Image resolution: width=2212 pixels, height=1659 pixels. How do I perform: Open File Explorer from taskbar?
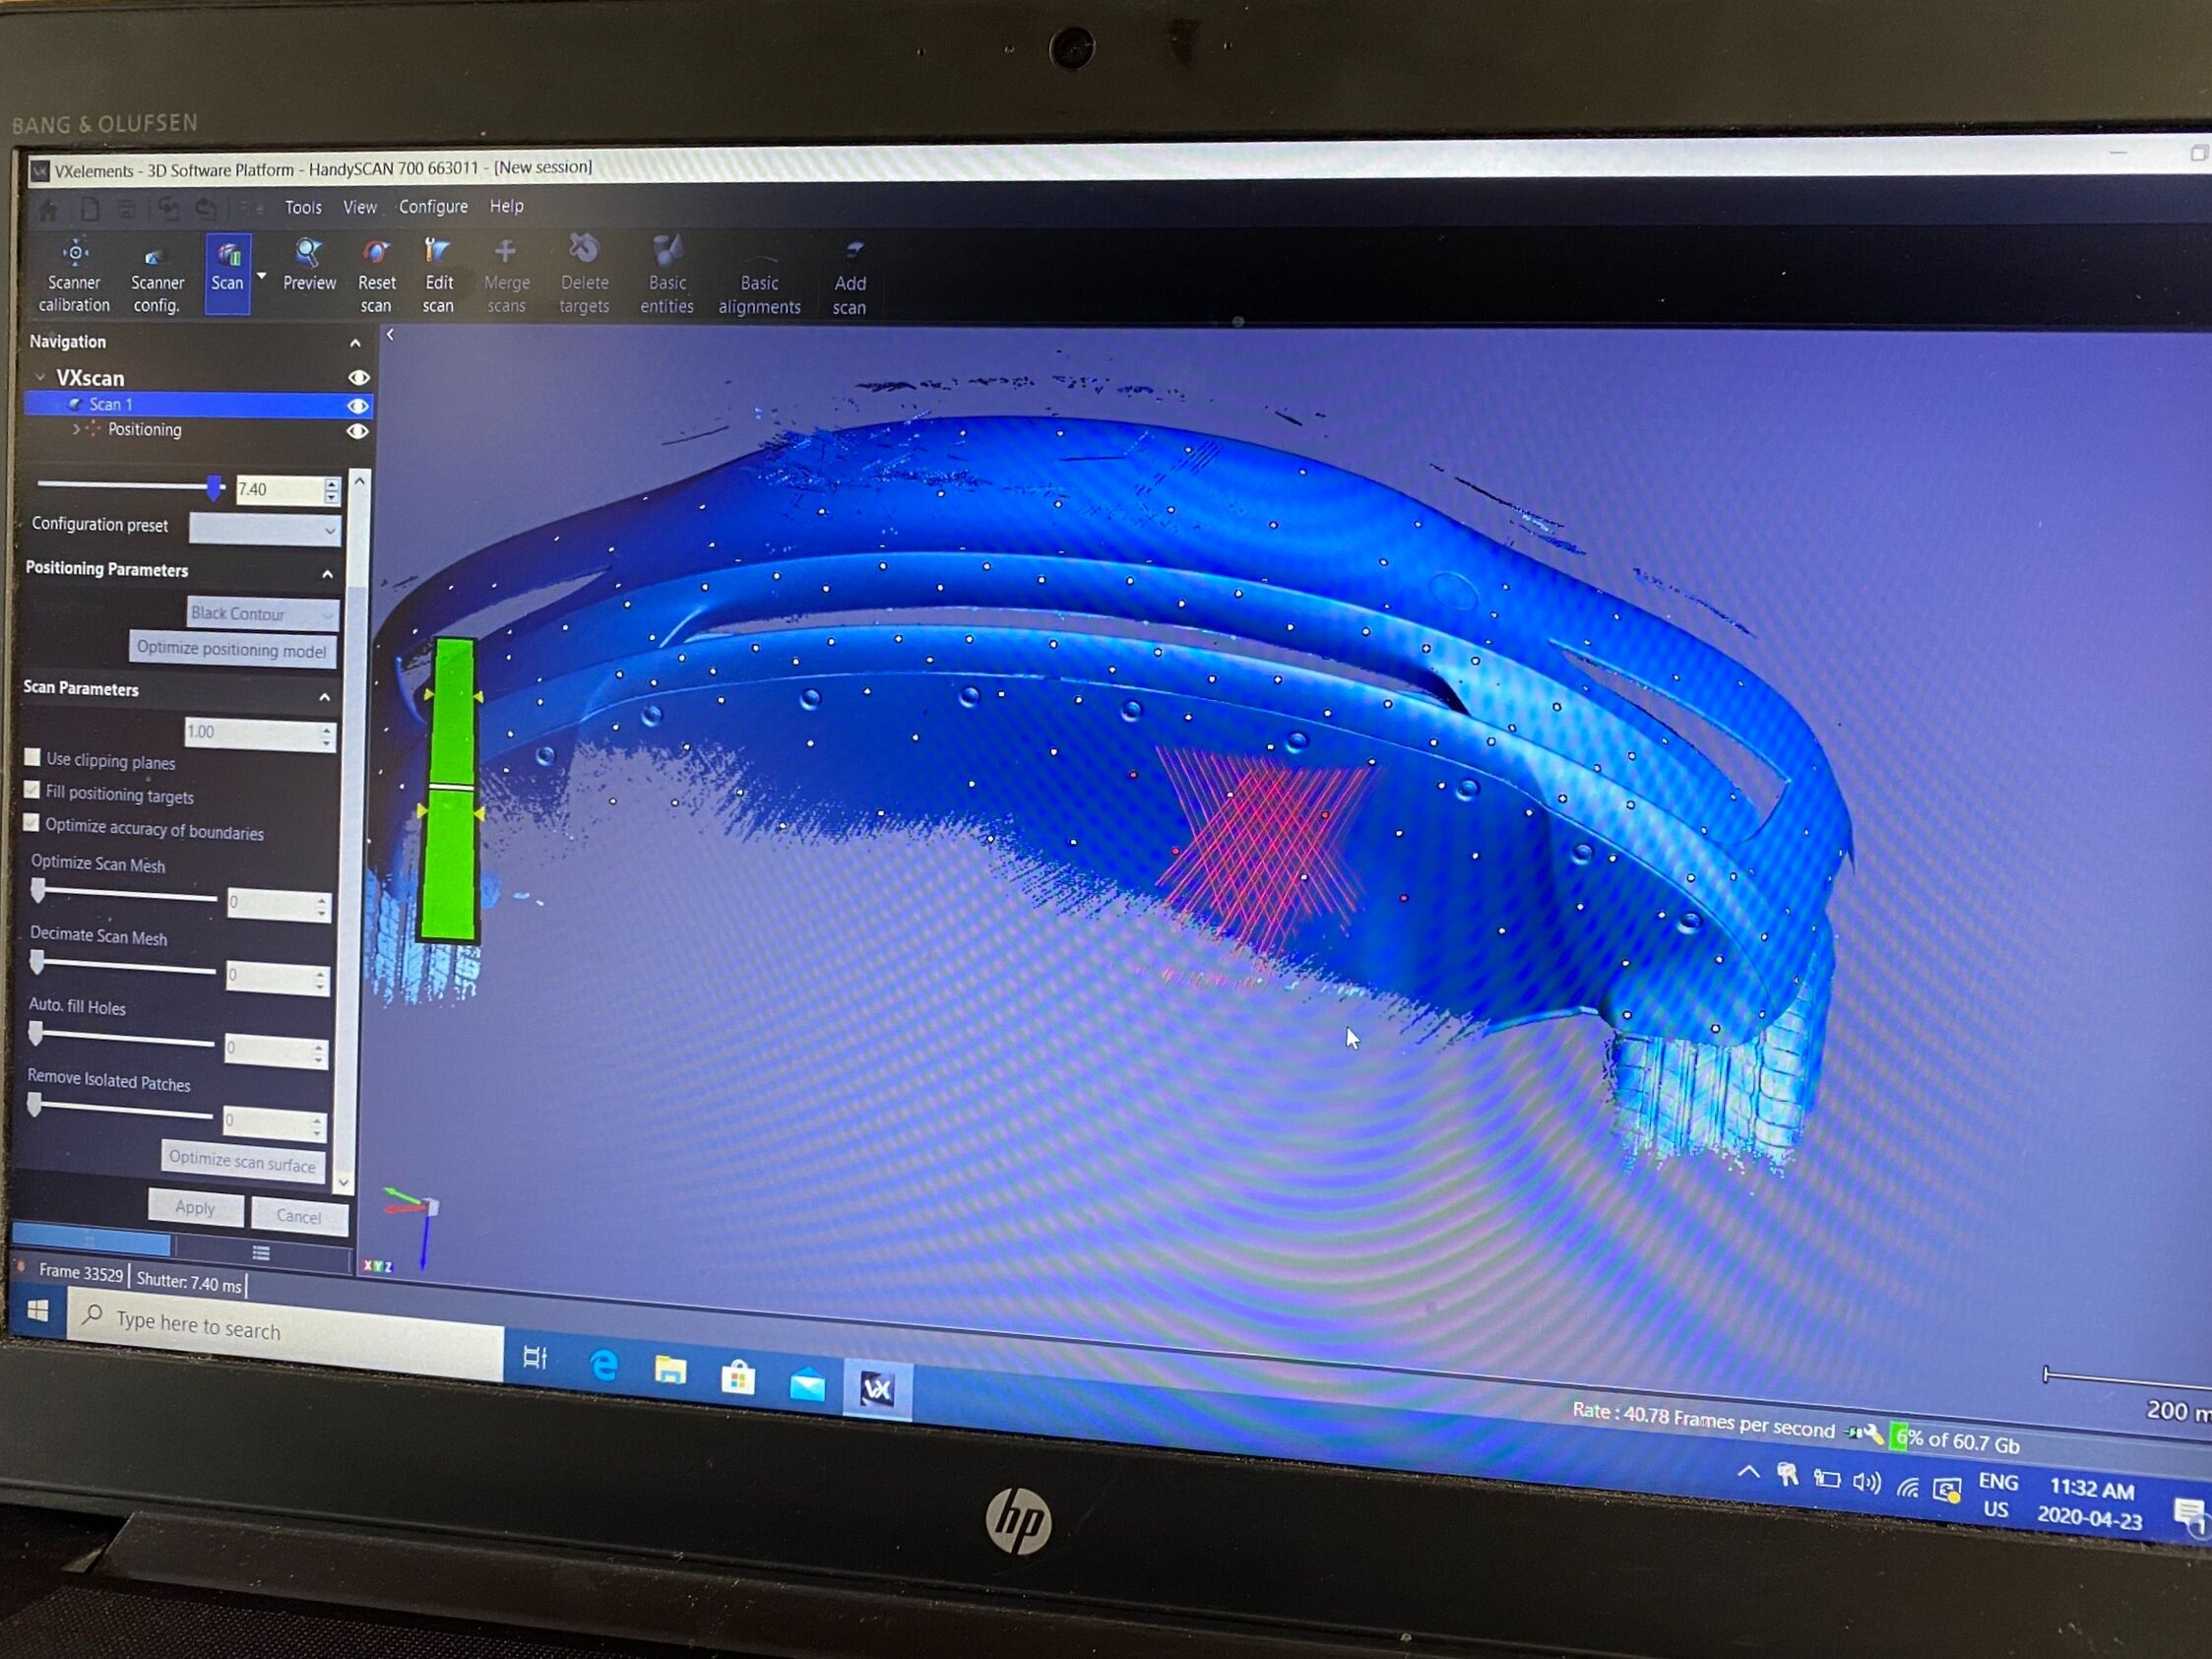click(x=670, y=1371)
